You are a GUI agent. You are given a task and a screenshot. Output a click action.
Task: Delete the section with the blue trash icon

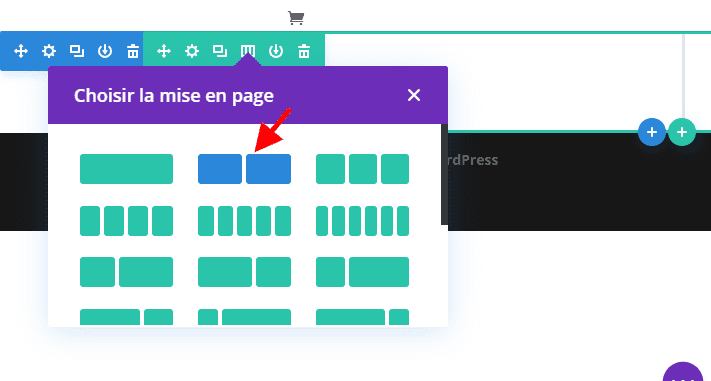[133, 51]
